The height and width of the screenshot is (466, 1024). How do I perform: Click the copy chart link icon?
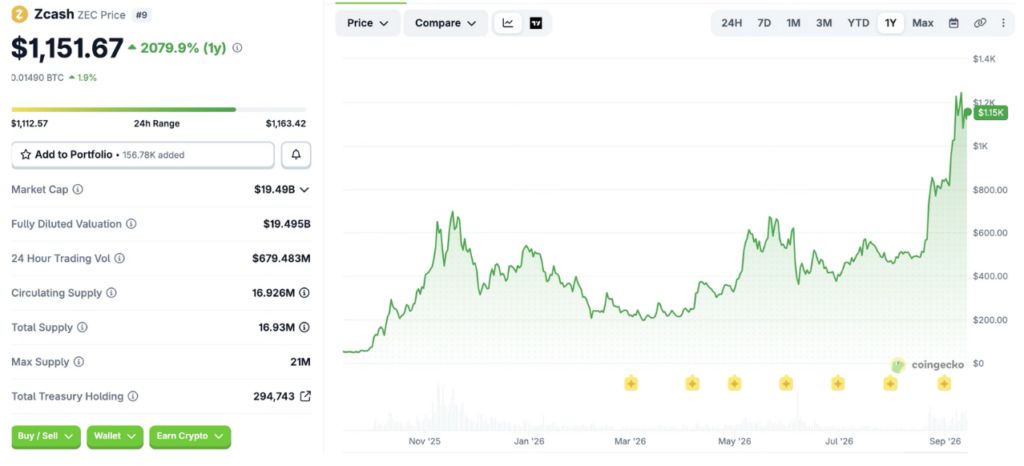980,23
